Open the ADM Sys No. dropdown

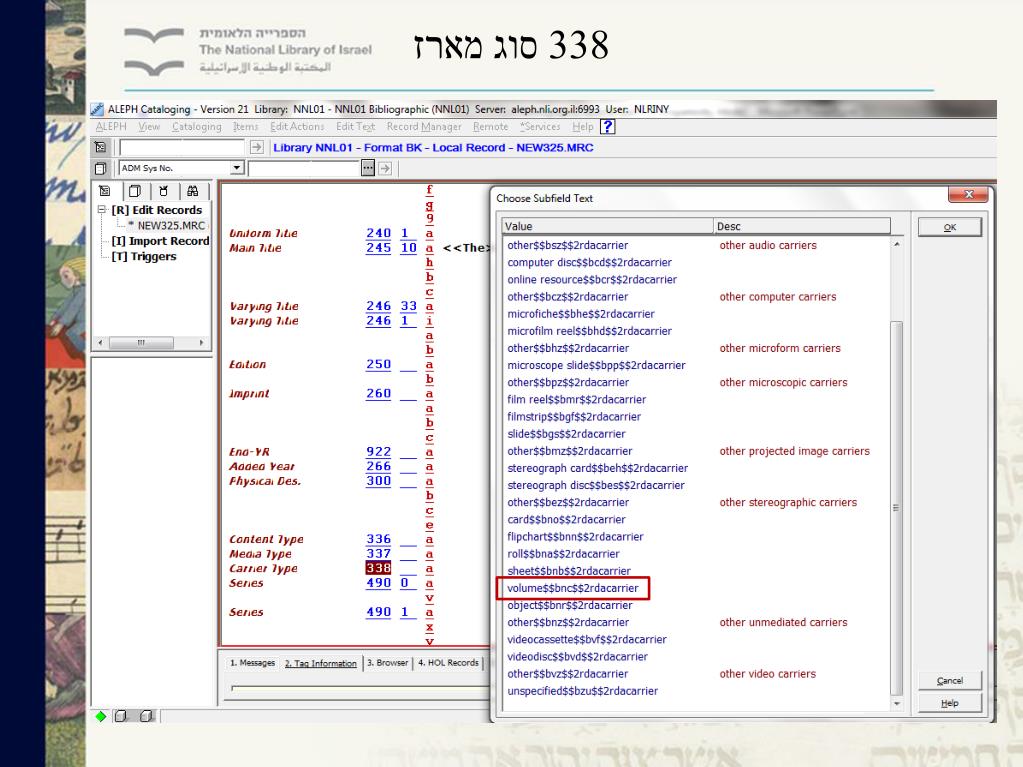pyautogui.click(x=237, y=168)
